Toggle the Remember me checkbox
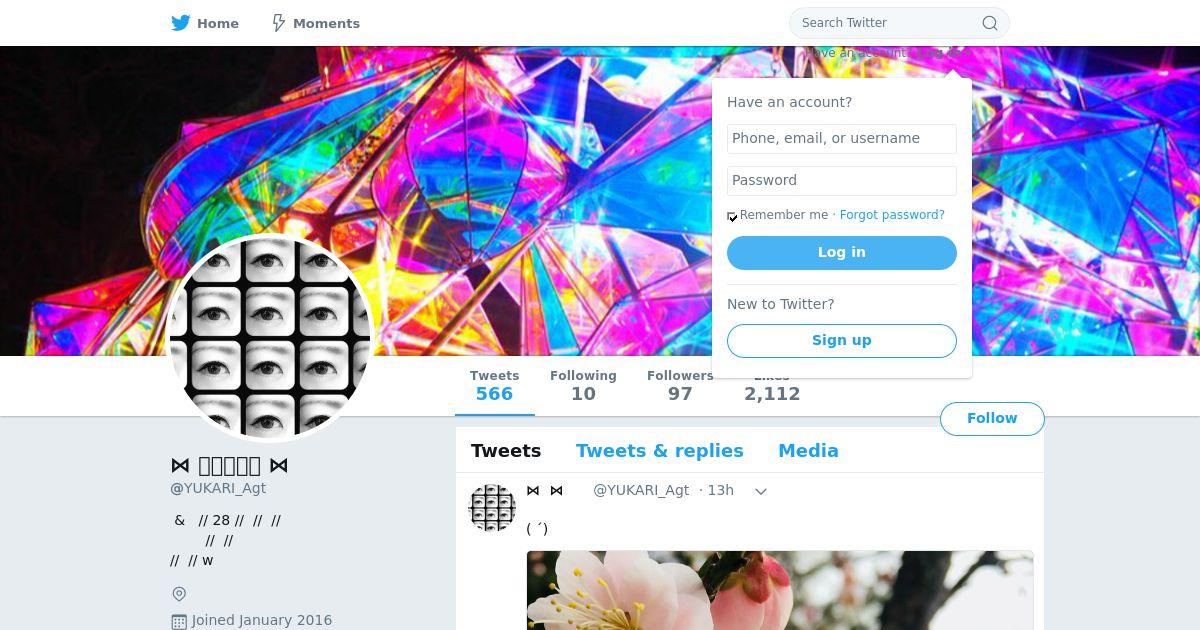The image size is (1200, 630). point(732,216)
